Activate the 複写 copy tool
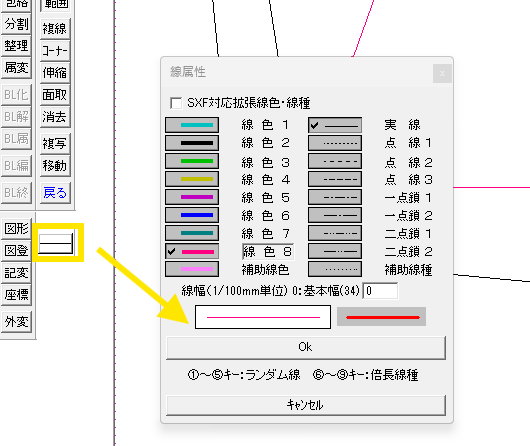This screenshot has width=530, height=446. [55, 144]
